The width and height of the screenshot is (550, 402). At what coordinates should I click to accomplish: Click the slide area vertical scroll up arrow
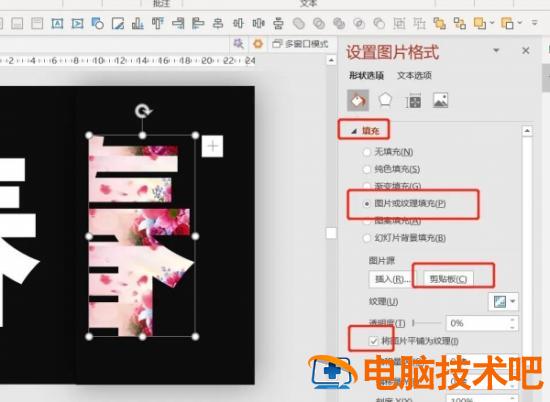(x=331, y=61)
